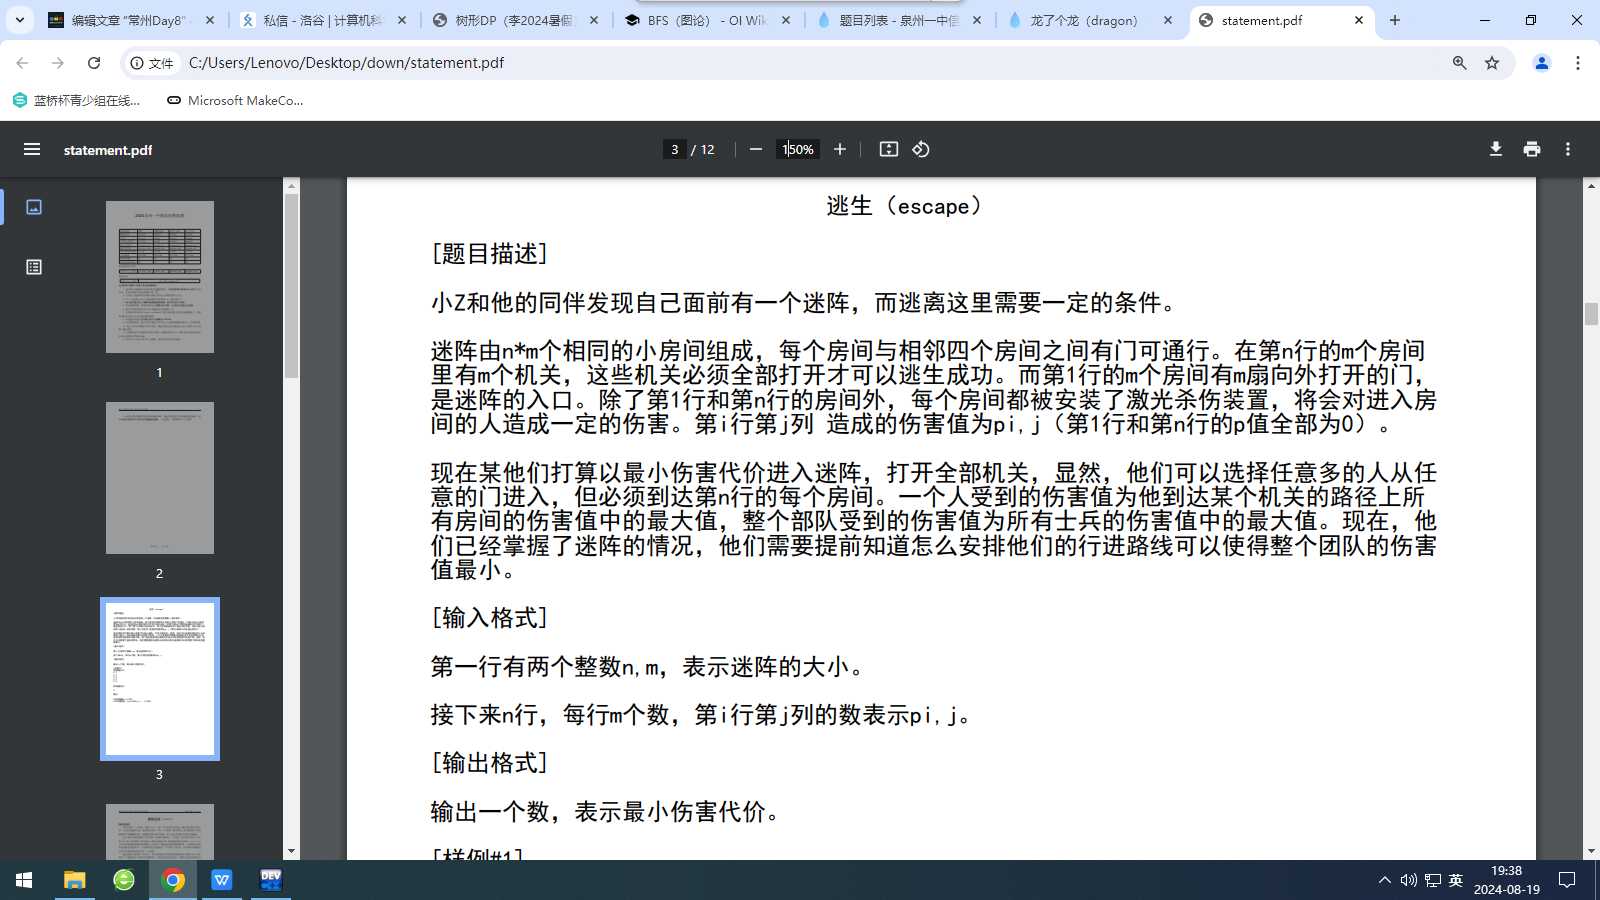
Task: Open Chrome menu with three dots
Action: (x=1578, y=63)
